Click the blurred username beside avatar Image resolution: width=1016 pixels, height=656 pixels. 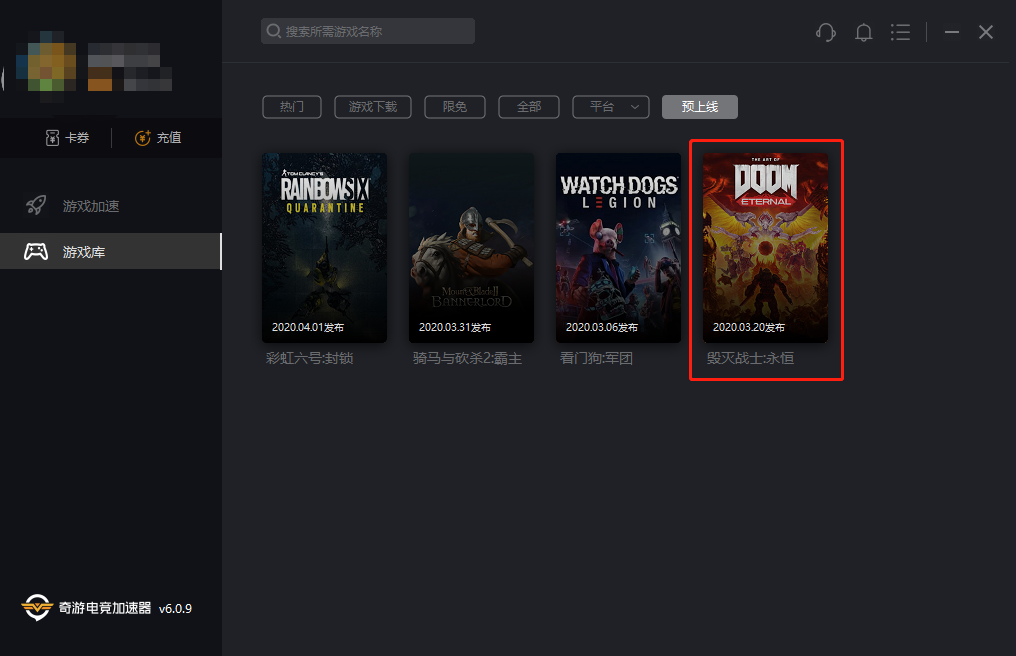click(x=130, y=67)
